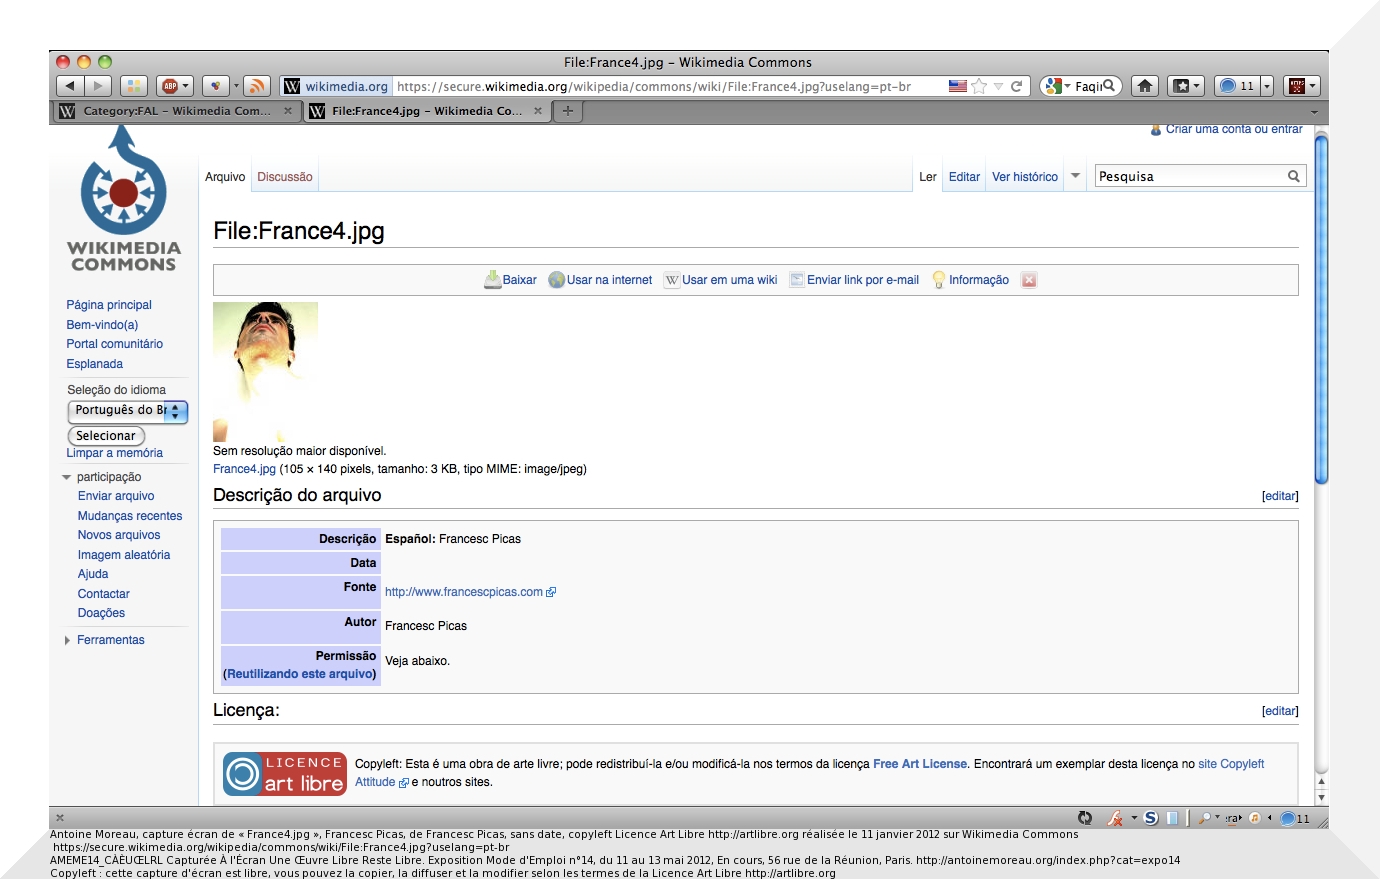The image size is (1380, 879).
Task: Click the Adblock Plus ABP icon
Action: (x=171, y=86)
